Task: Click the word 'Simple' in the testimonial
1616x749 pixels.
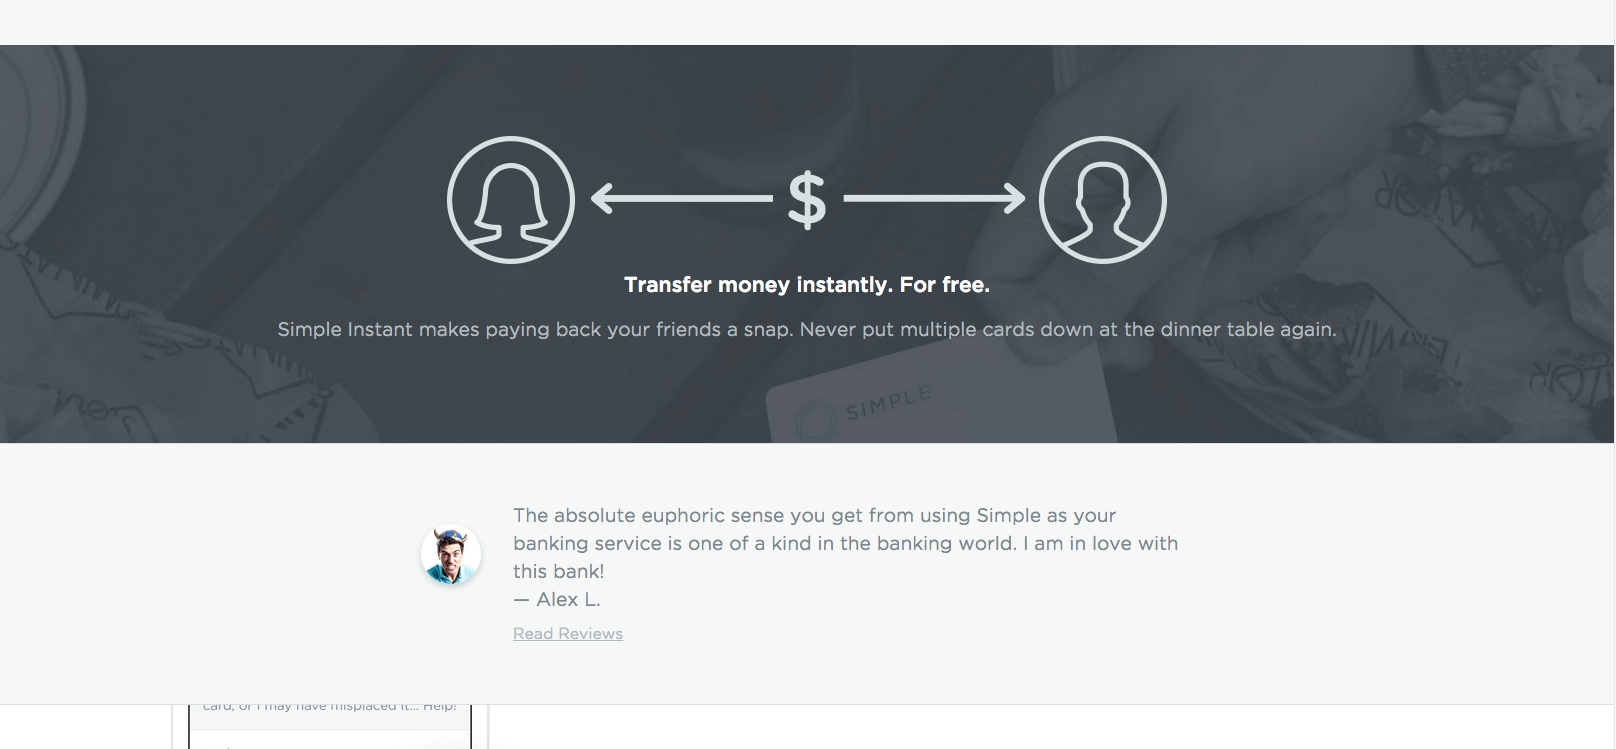Action: tap(1009, 516)
